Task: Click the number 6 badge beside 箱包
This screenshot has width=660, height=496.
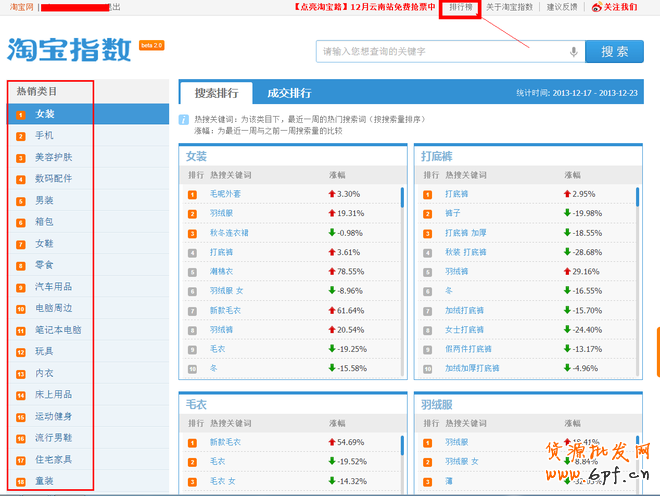Action: tap(20, 222)
